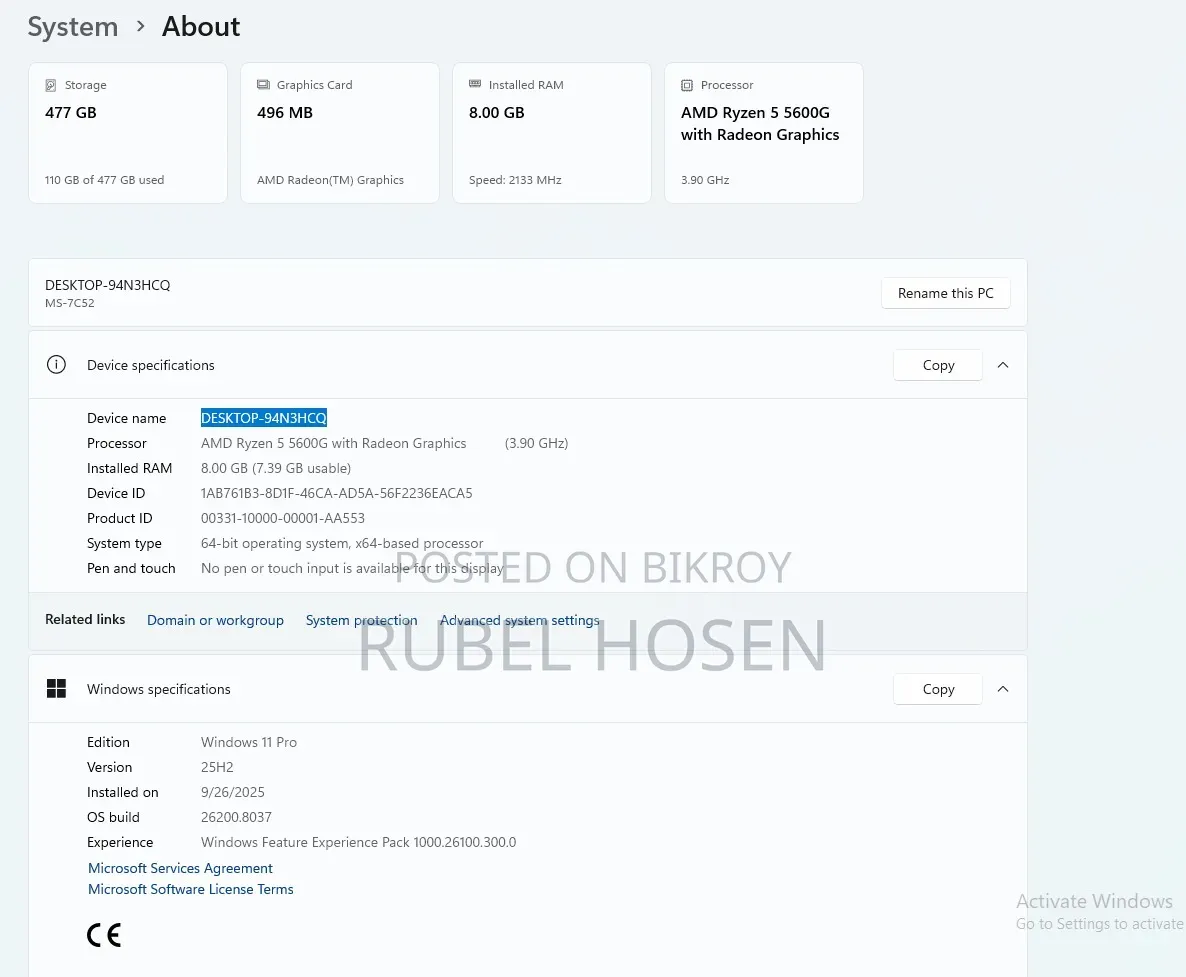This screenshot has width=1186, height=977.
Task: Click Rename this PC button
Action: tap(945, 293)
